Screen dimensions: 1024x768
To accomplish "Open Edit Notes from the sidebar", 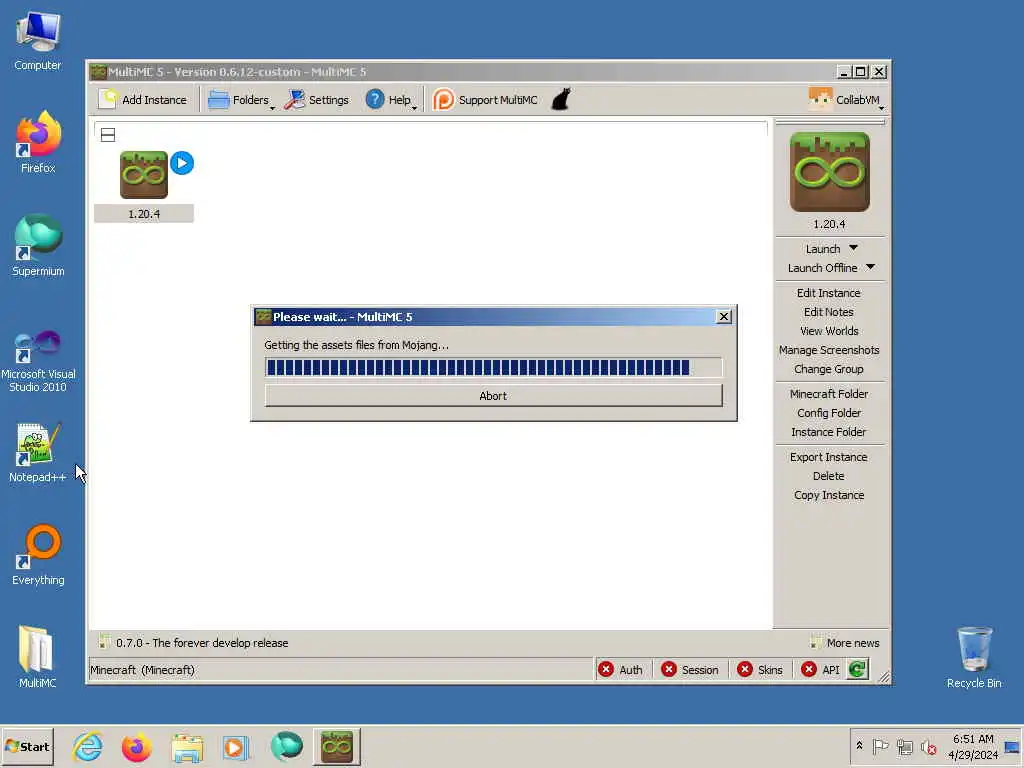I will tap(829, 312).
